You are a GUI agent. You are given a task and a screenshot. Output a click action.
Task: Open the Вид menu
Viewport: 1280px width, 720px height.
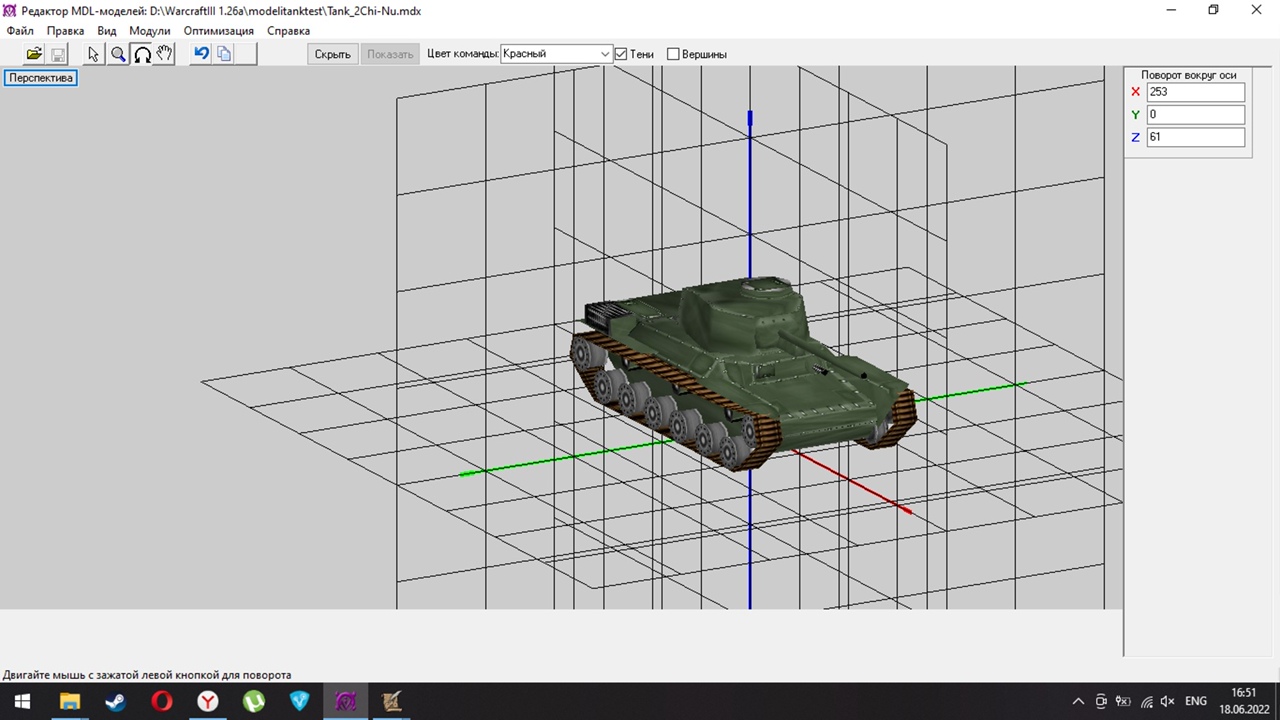[x=107, y=31]
